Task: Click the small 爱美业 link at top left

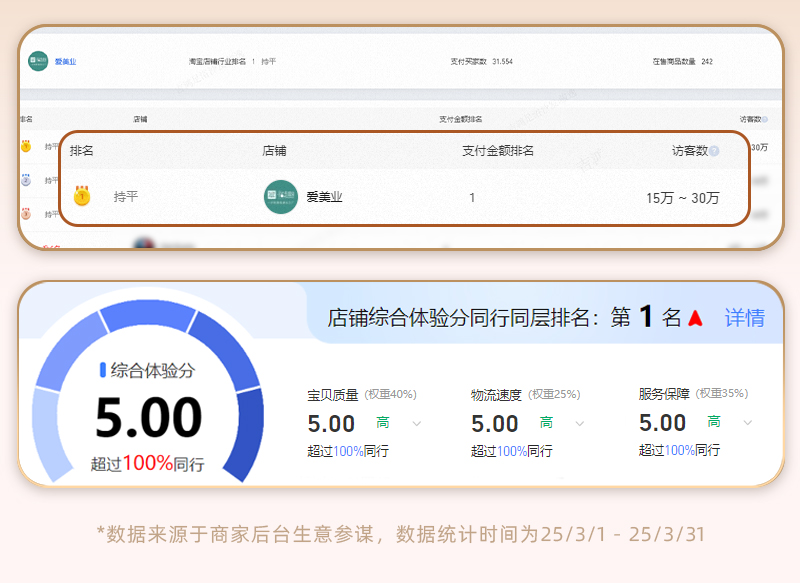Action: point(65,62)
